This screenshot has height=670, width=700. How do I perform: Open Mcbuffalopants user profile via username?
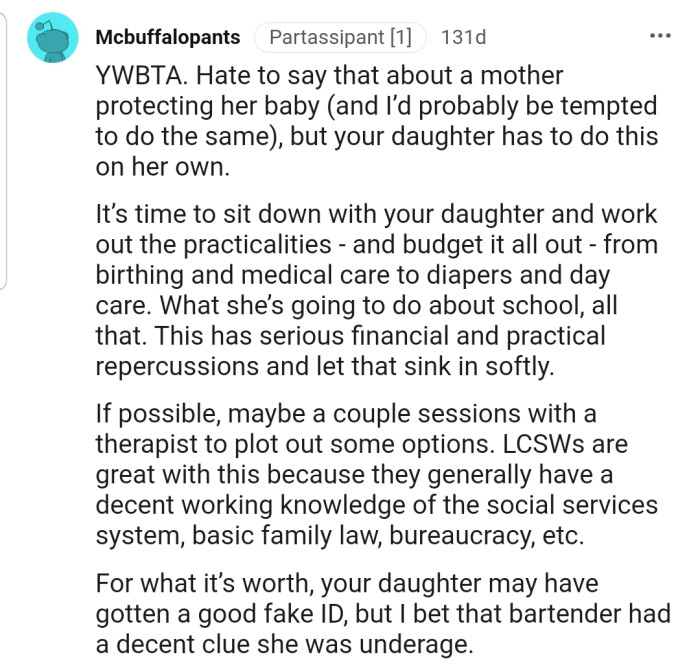tap(168, 38)
